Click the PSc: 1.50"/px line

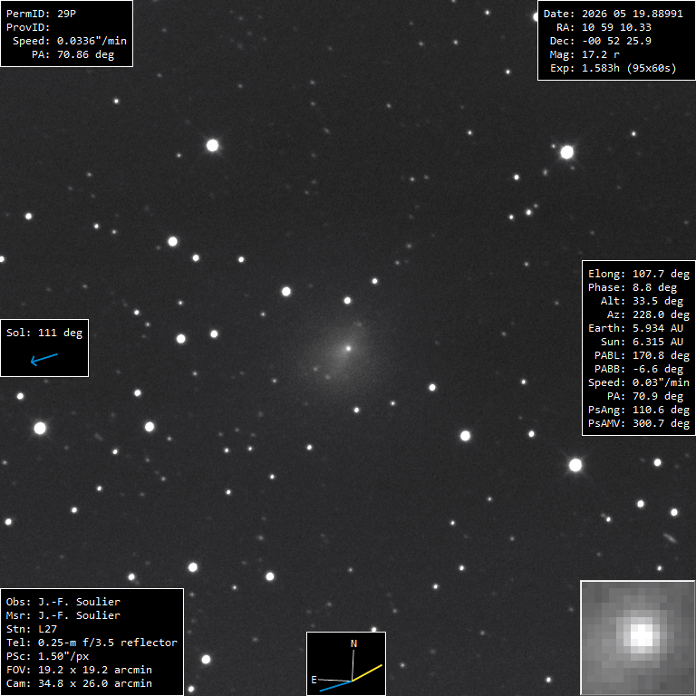pyautogui.click(x=47, y=656)
